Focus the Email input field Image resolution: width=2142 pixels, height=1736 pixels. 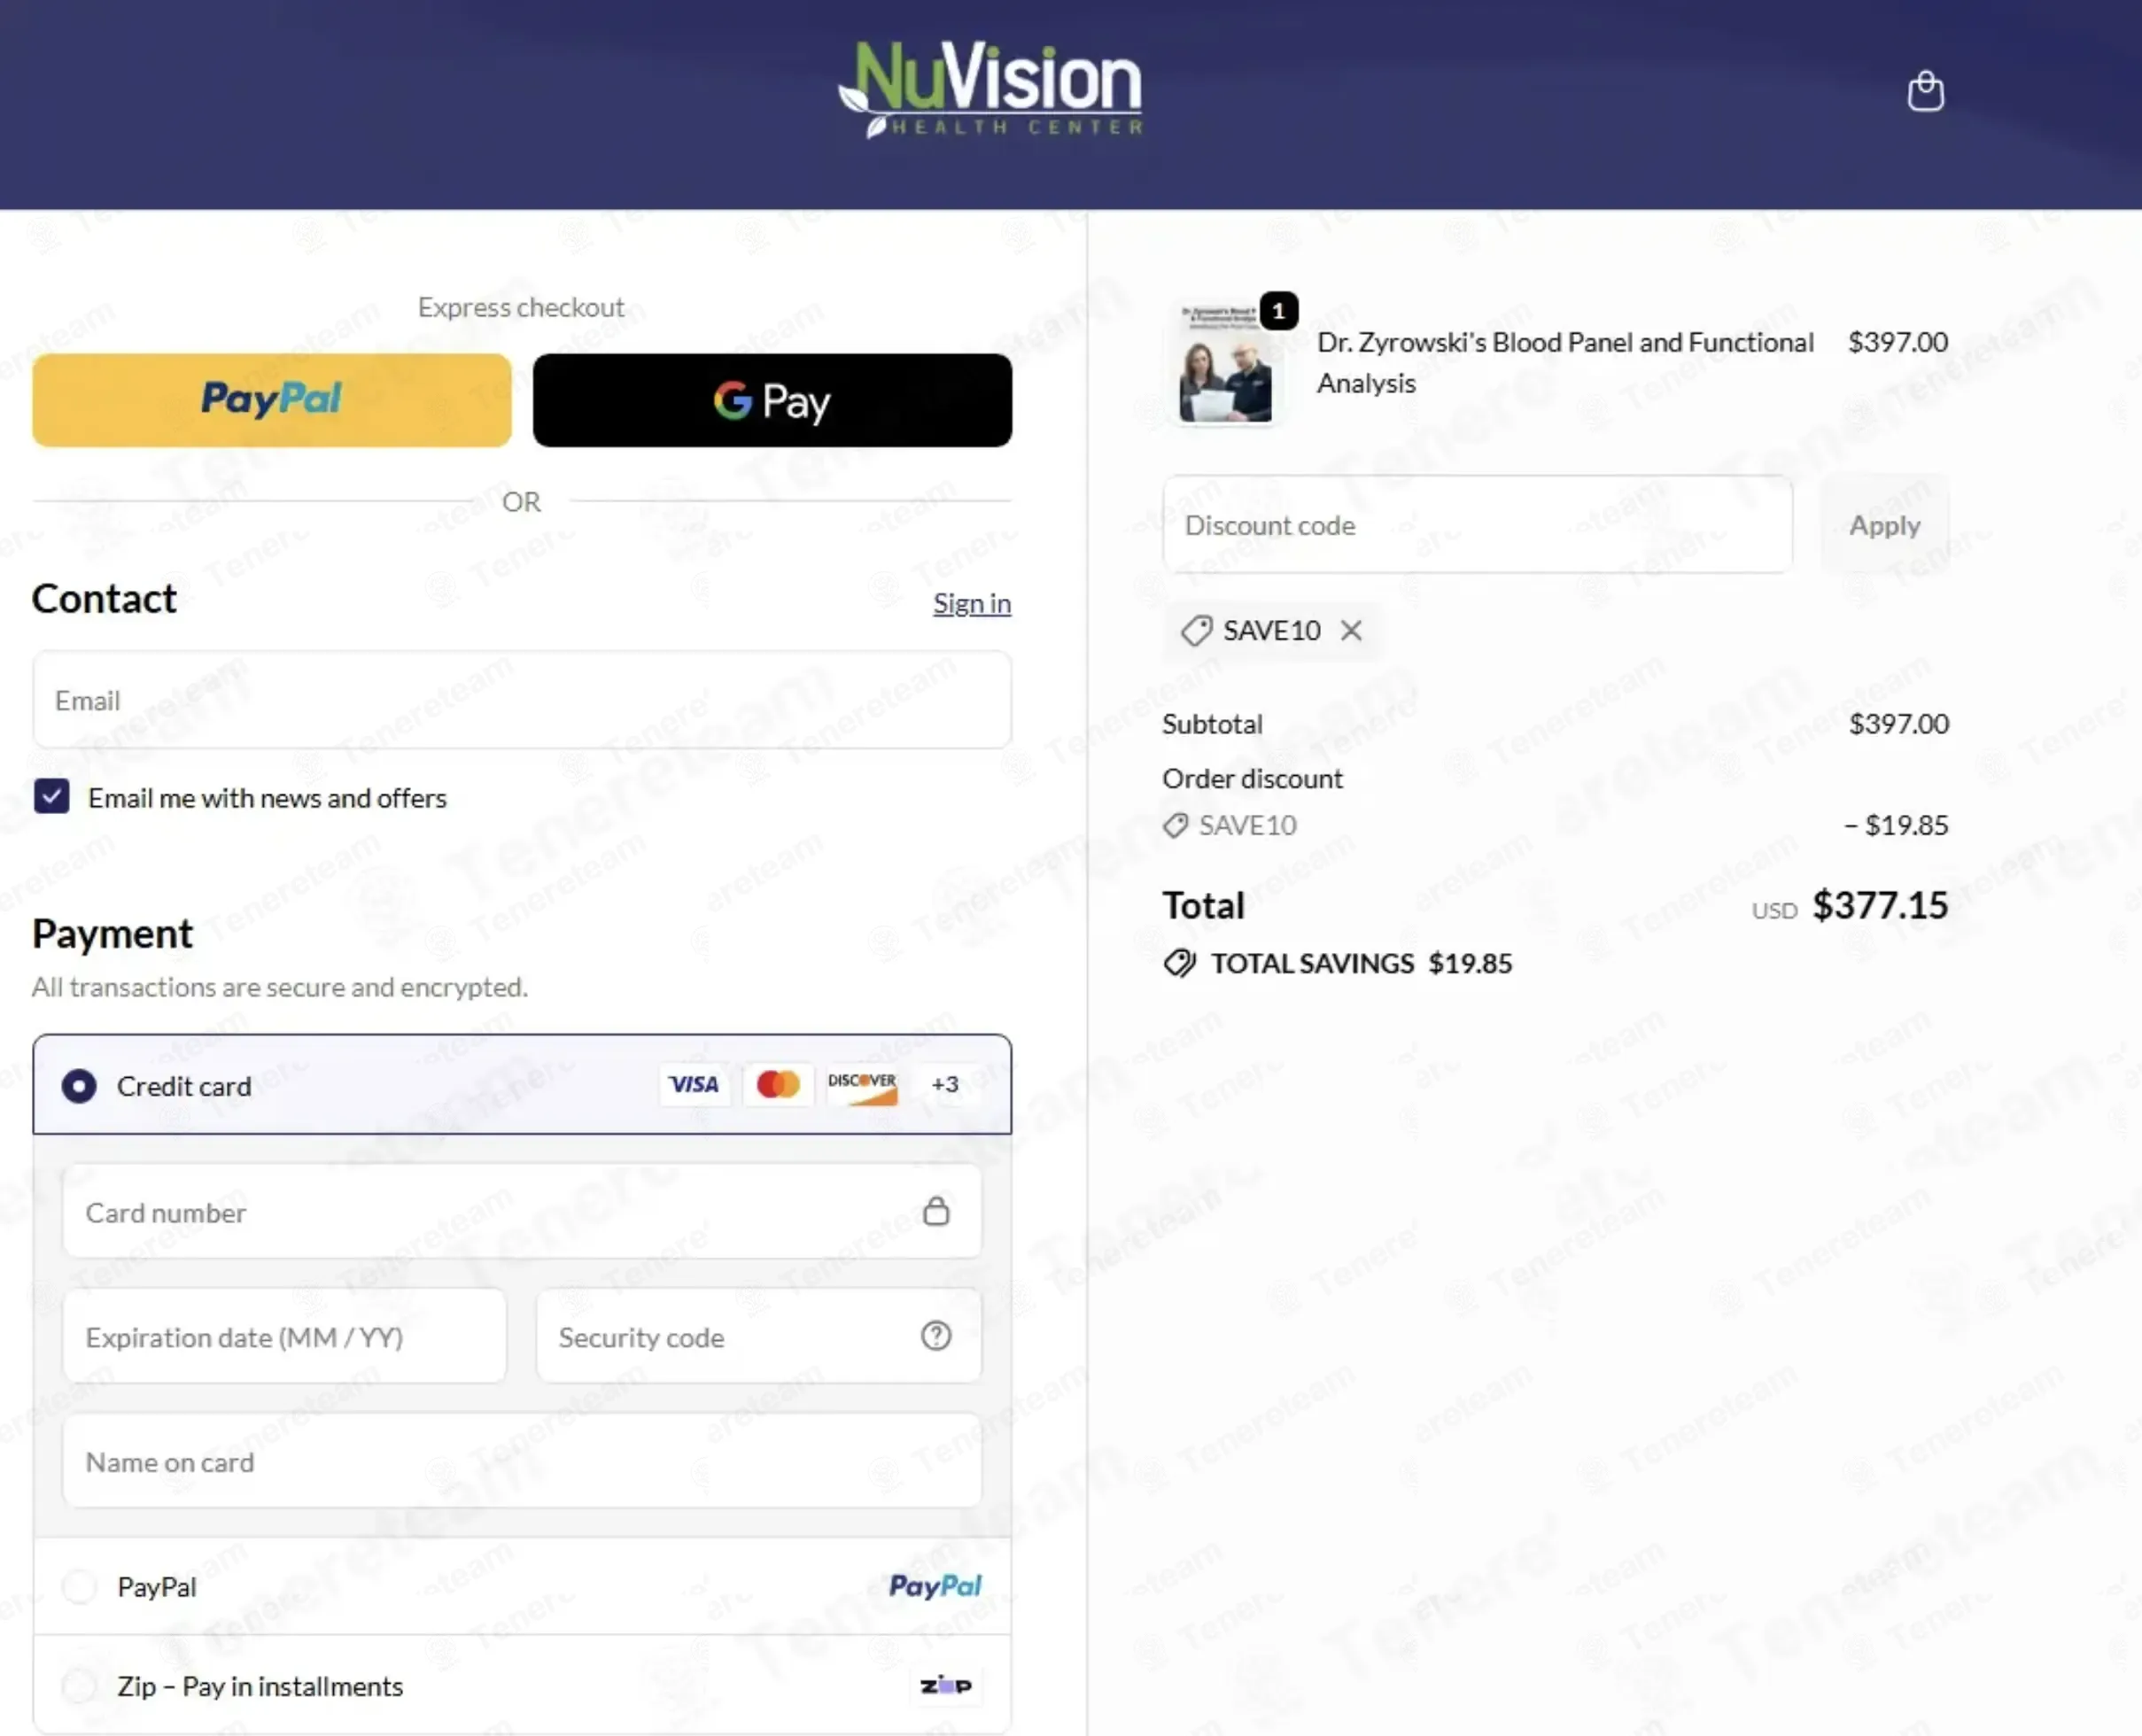522,700
